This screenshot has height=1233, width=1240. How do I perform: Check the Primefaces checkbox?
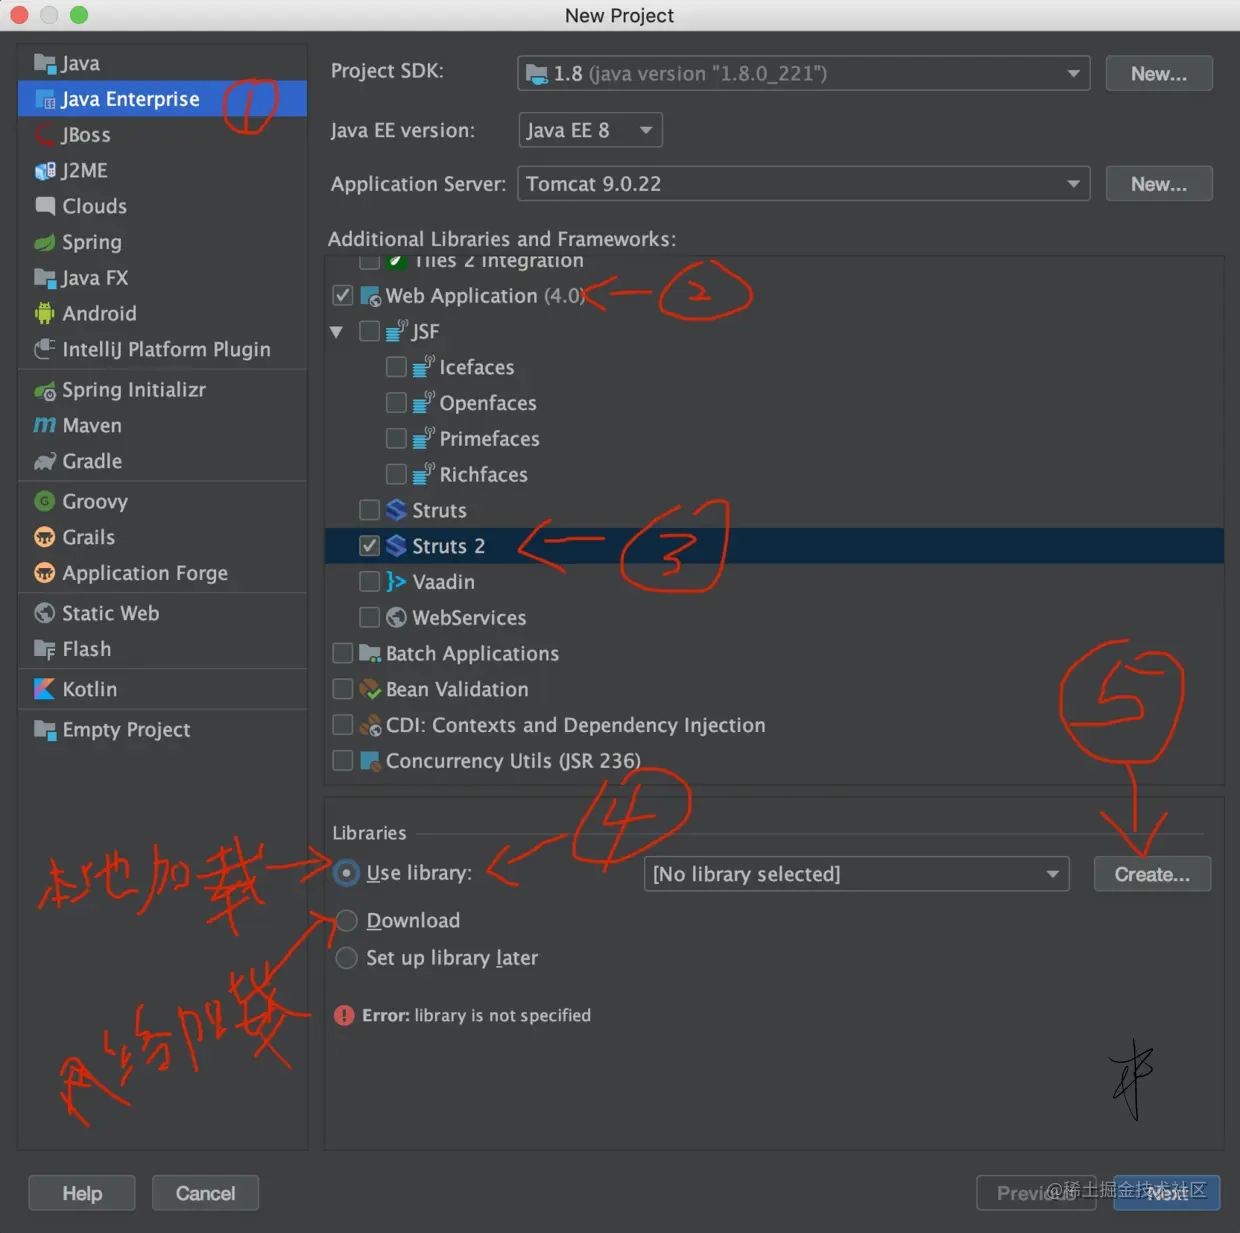coord(396,439)
